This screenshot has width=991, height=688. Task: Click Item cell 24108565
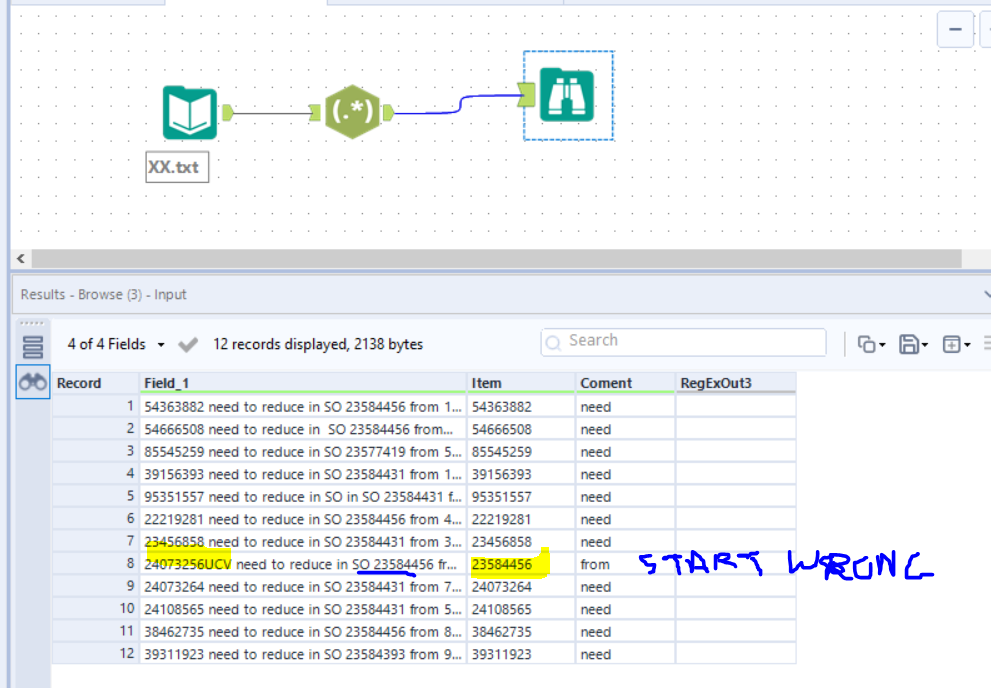[521, 610]
